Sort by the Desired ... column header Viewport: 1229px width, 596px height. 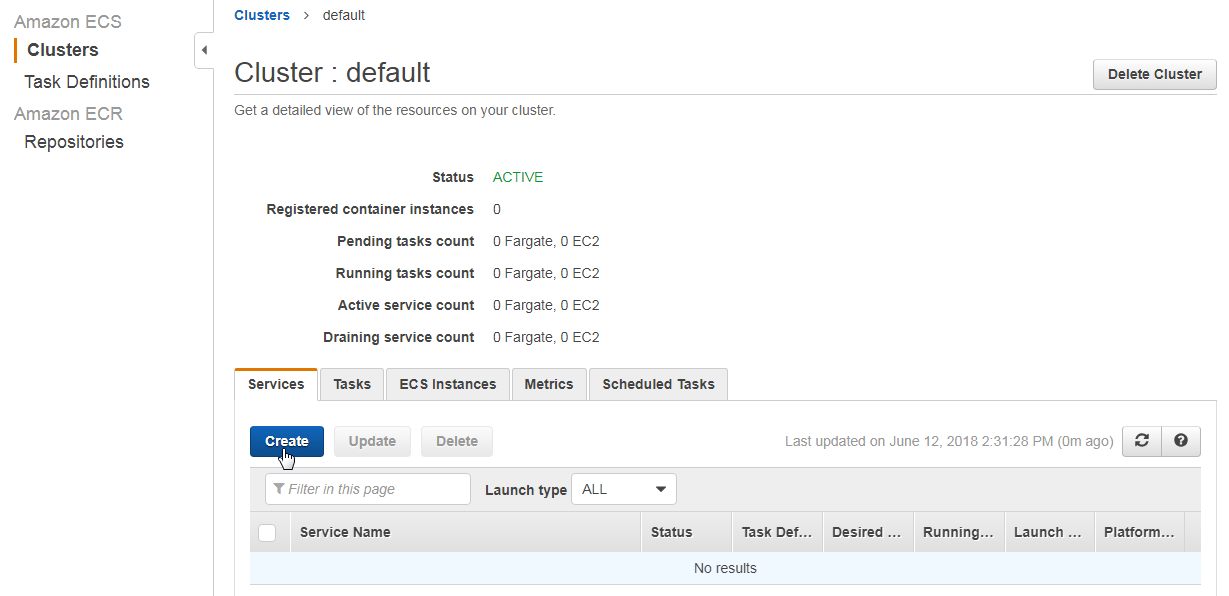(867, 532)
